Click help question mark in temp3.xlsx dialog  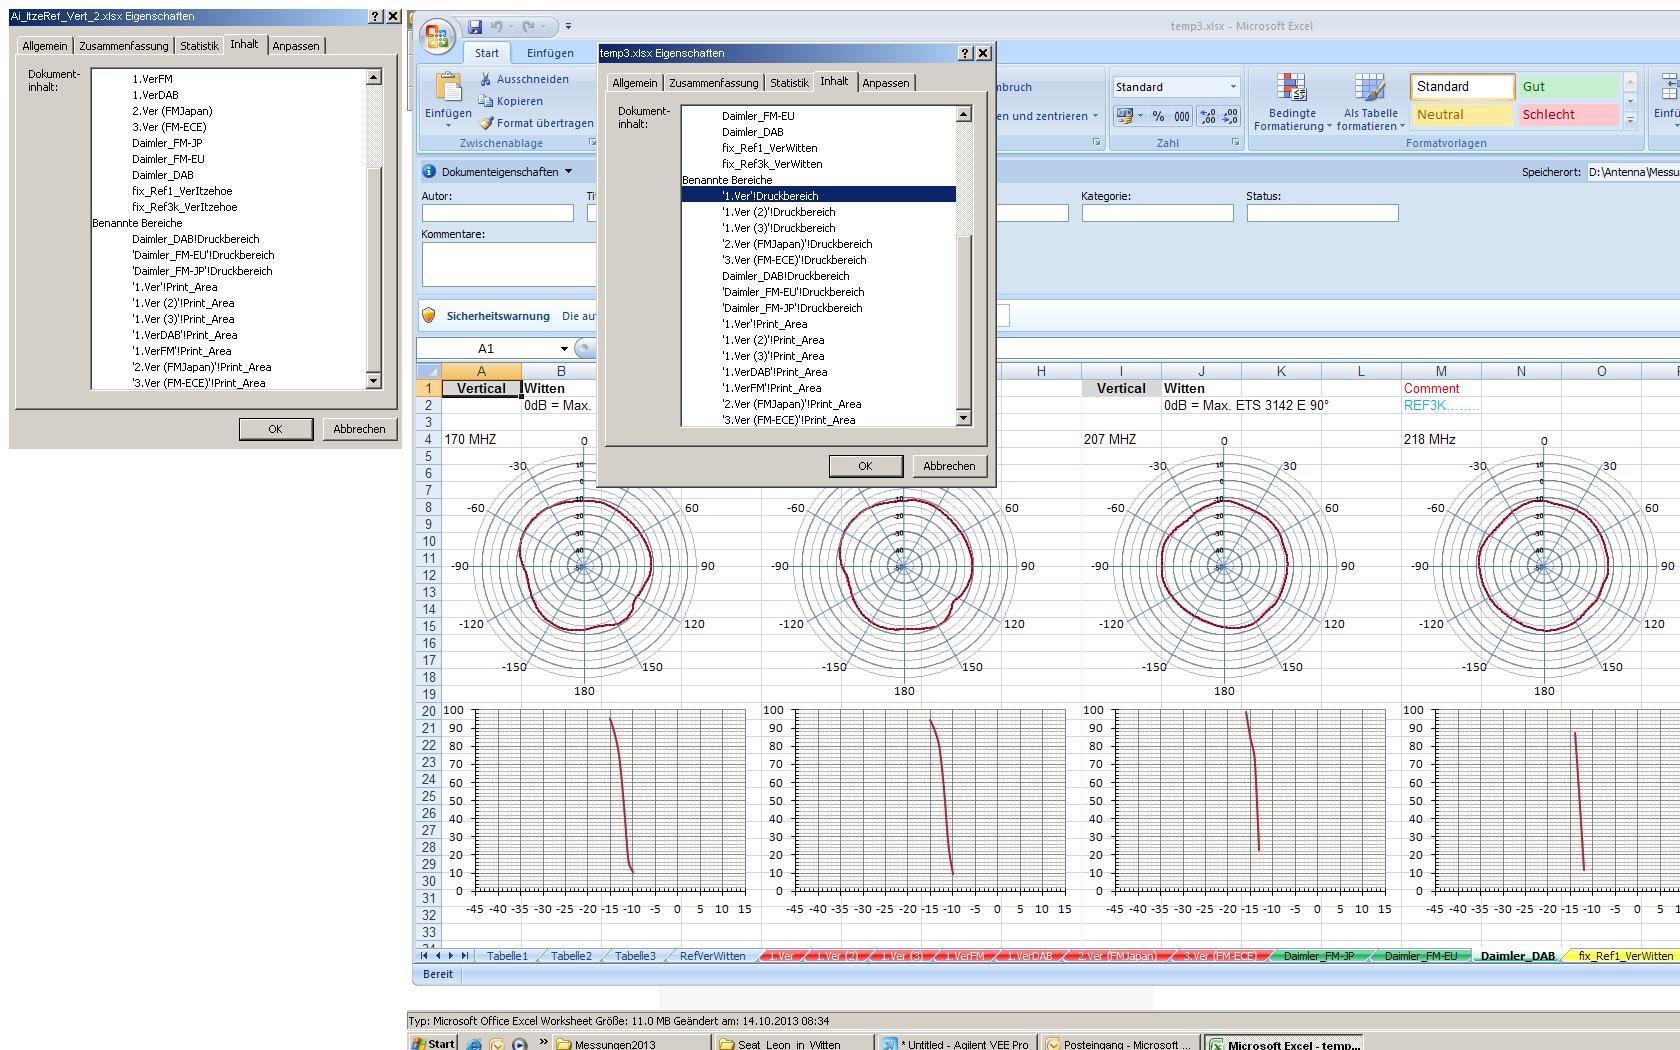(x=965, y=53)
